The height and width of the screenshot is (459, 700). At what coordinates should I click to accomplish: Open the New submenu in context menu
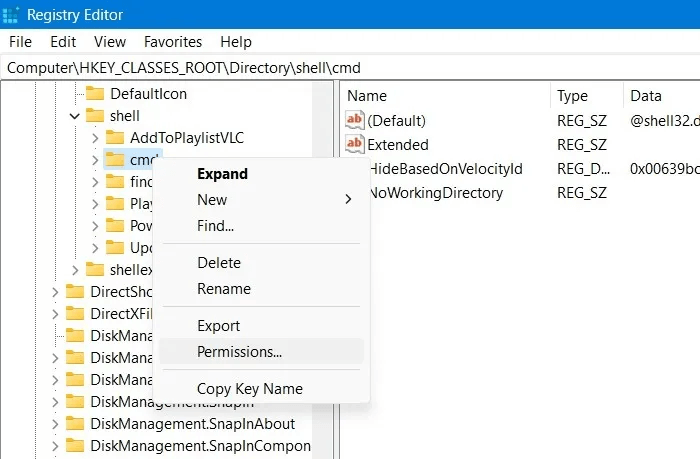(x=261, y=200)
